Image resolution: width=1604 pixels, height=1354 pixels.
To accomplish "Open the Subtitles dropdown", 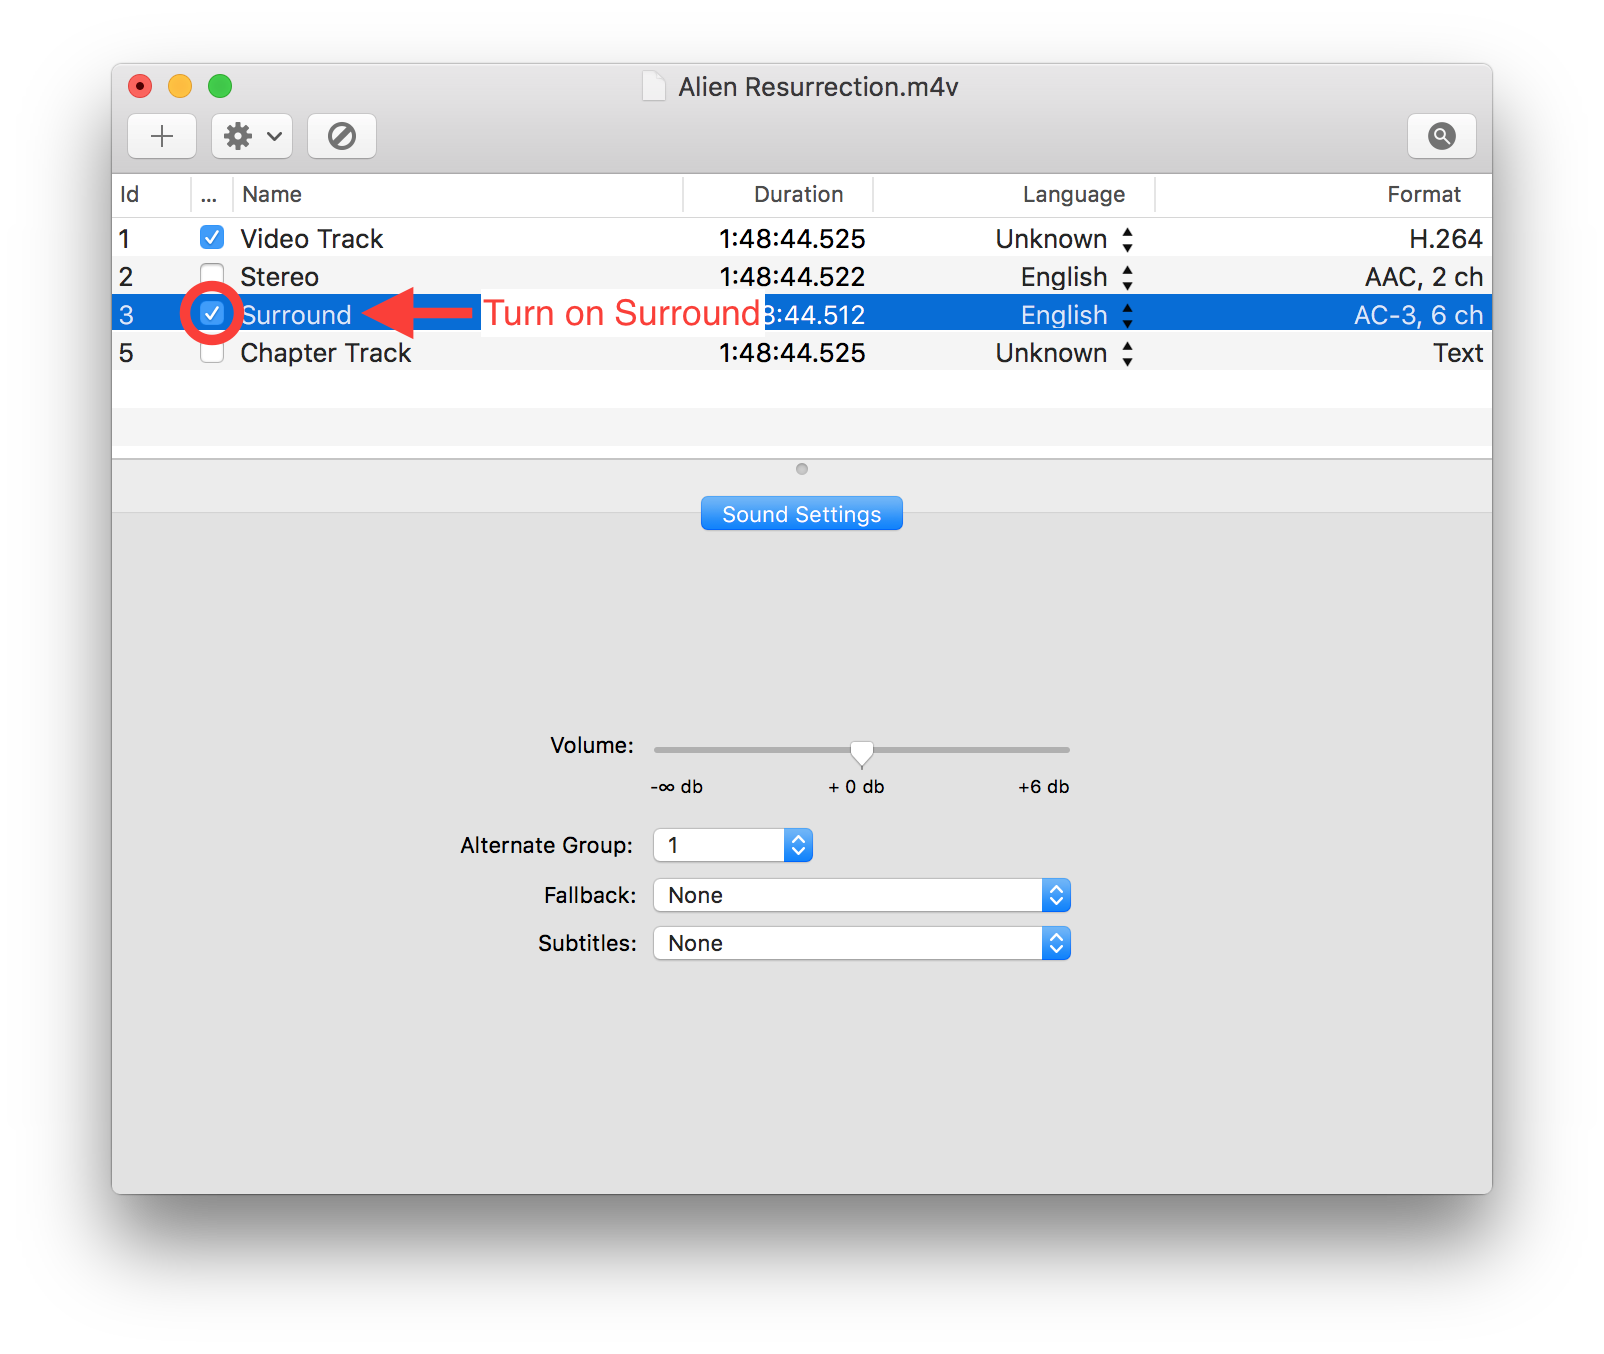I will pos(862,943).
